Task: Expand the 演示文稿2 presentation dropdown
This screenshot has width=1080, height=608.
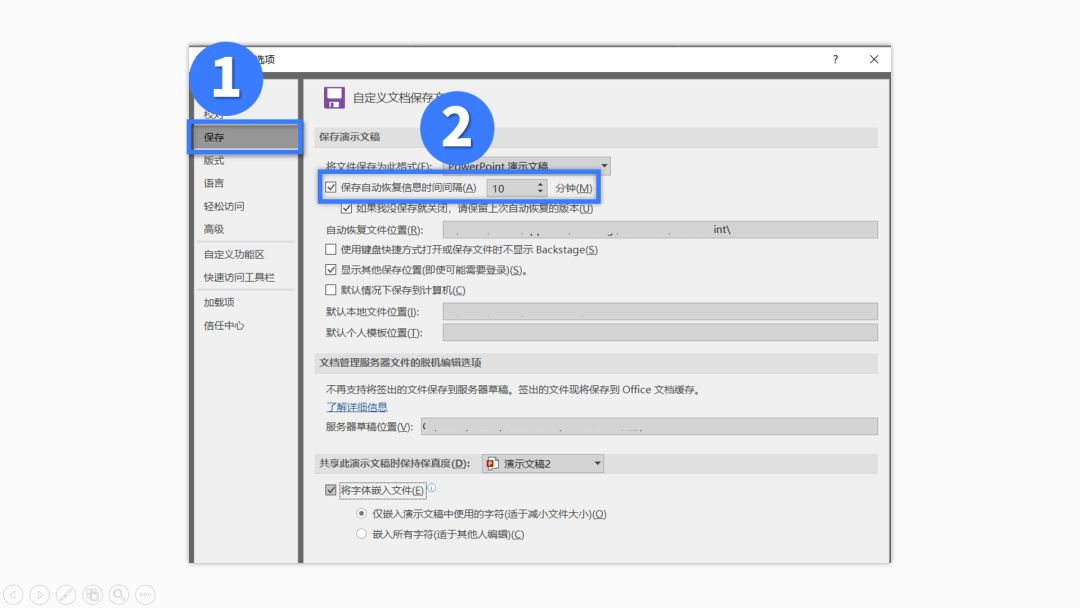Action: pyautogui.click(x=597, y=463)
